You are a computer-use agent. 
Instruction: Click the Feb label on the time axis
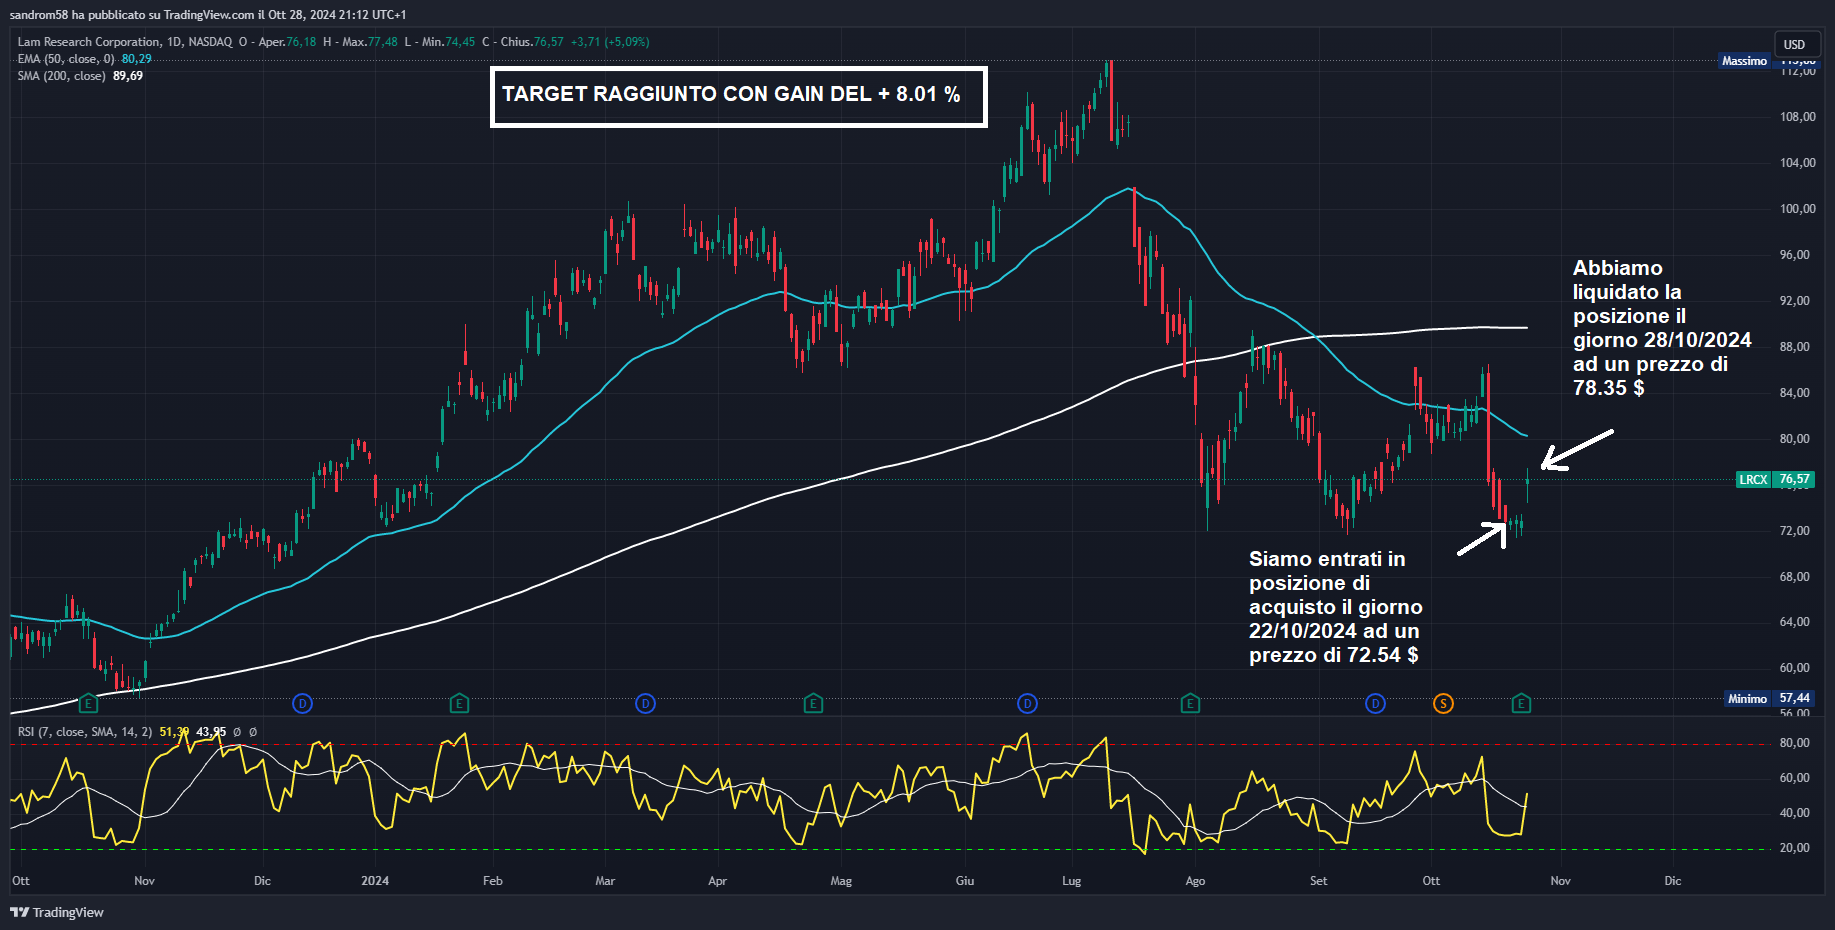493,881
